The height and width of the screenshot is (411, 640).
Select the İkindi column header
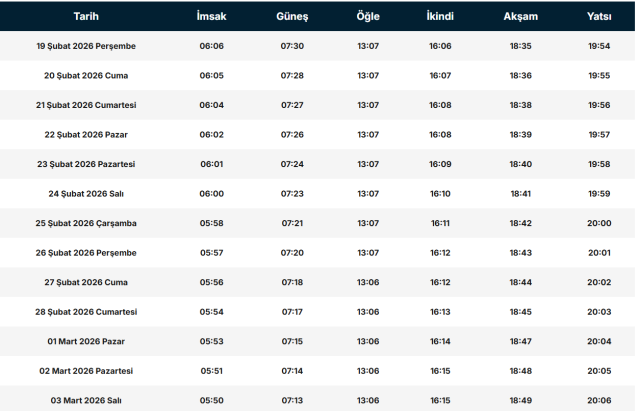coord(440,17)
